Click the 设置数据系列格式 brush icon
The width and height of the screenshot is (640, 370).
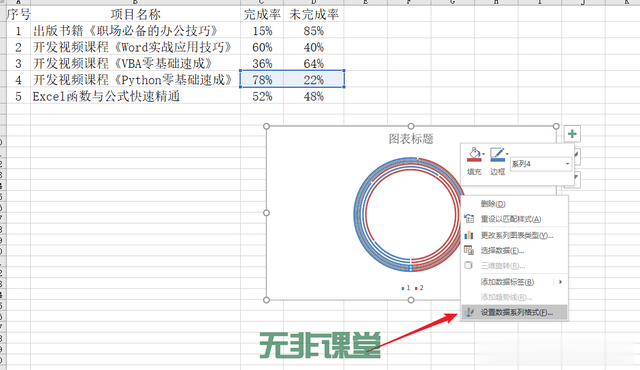(469, 312)
